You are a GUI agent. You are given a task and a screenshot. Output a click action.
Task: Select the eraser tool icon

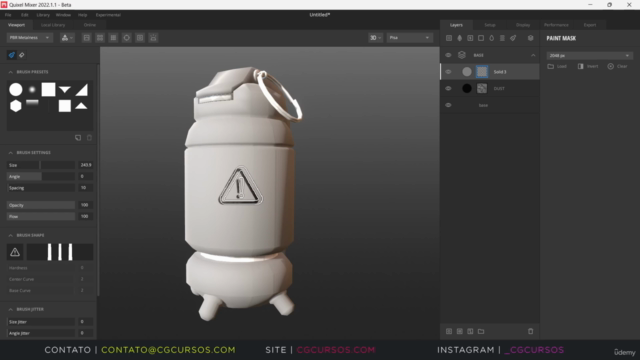pyautogui.click(x=22, y=55)
